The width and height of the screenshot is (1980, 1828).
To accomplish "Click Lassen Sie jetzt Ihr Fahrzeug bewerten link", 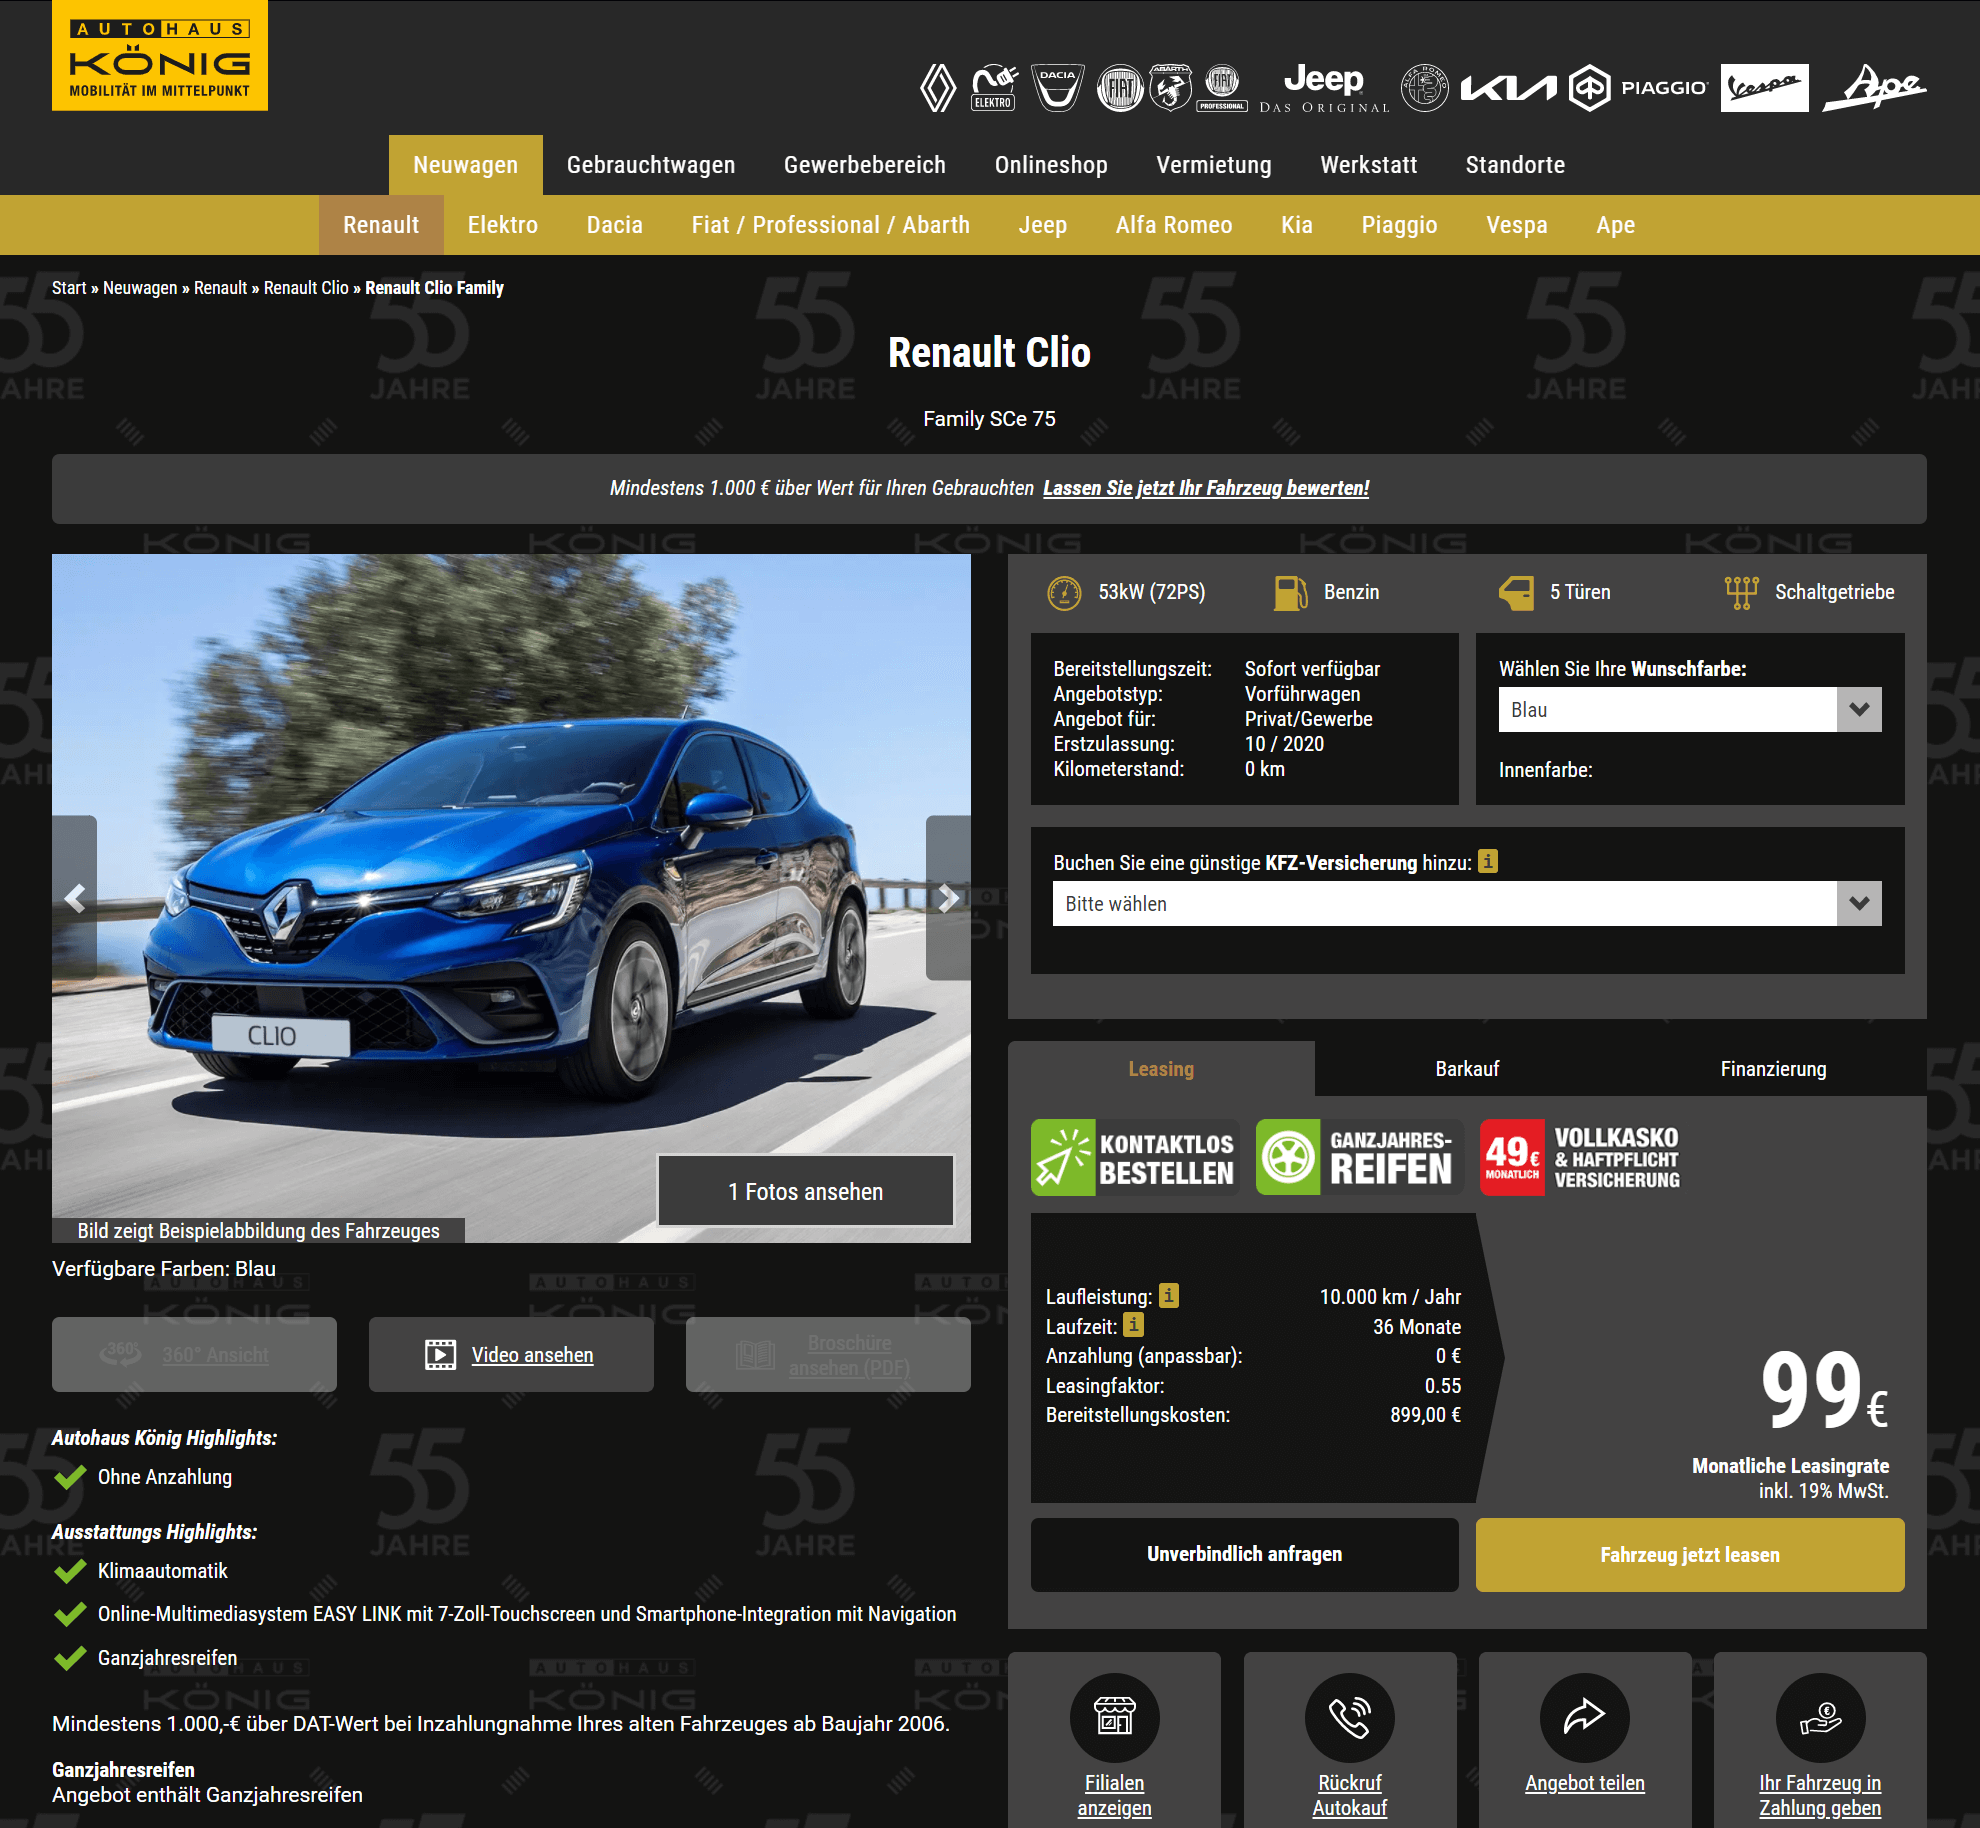I will (1206, 488).
